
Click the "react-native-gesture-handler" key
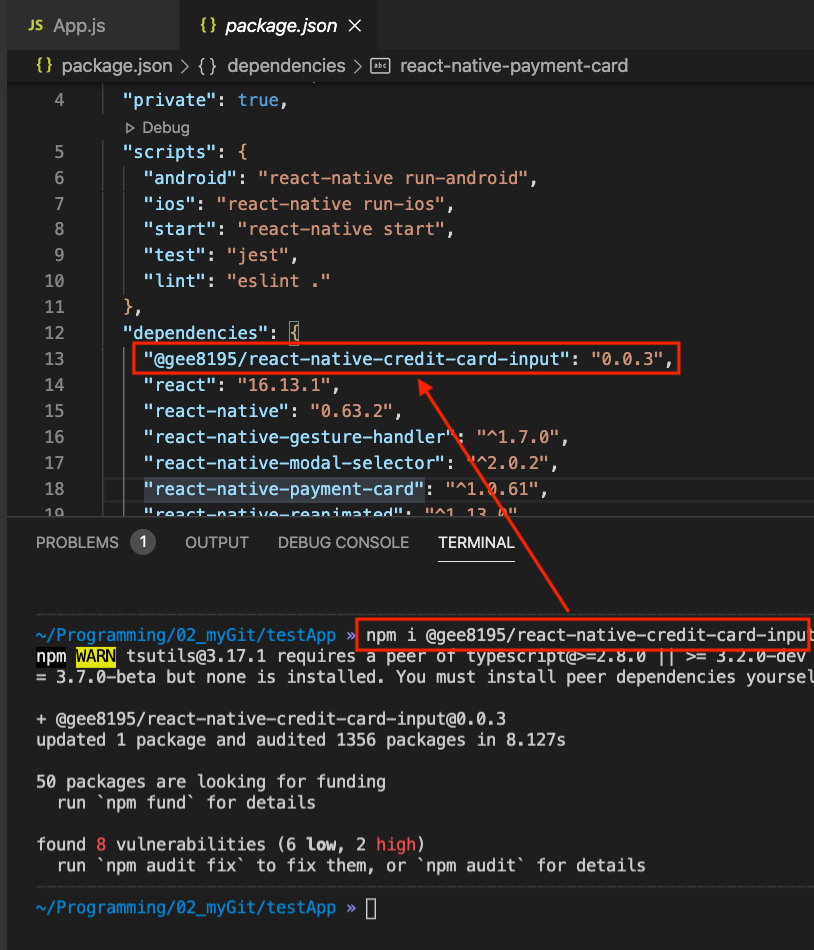tap(299, 437)
